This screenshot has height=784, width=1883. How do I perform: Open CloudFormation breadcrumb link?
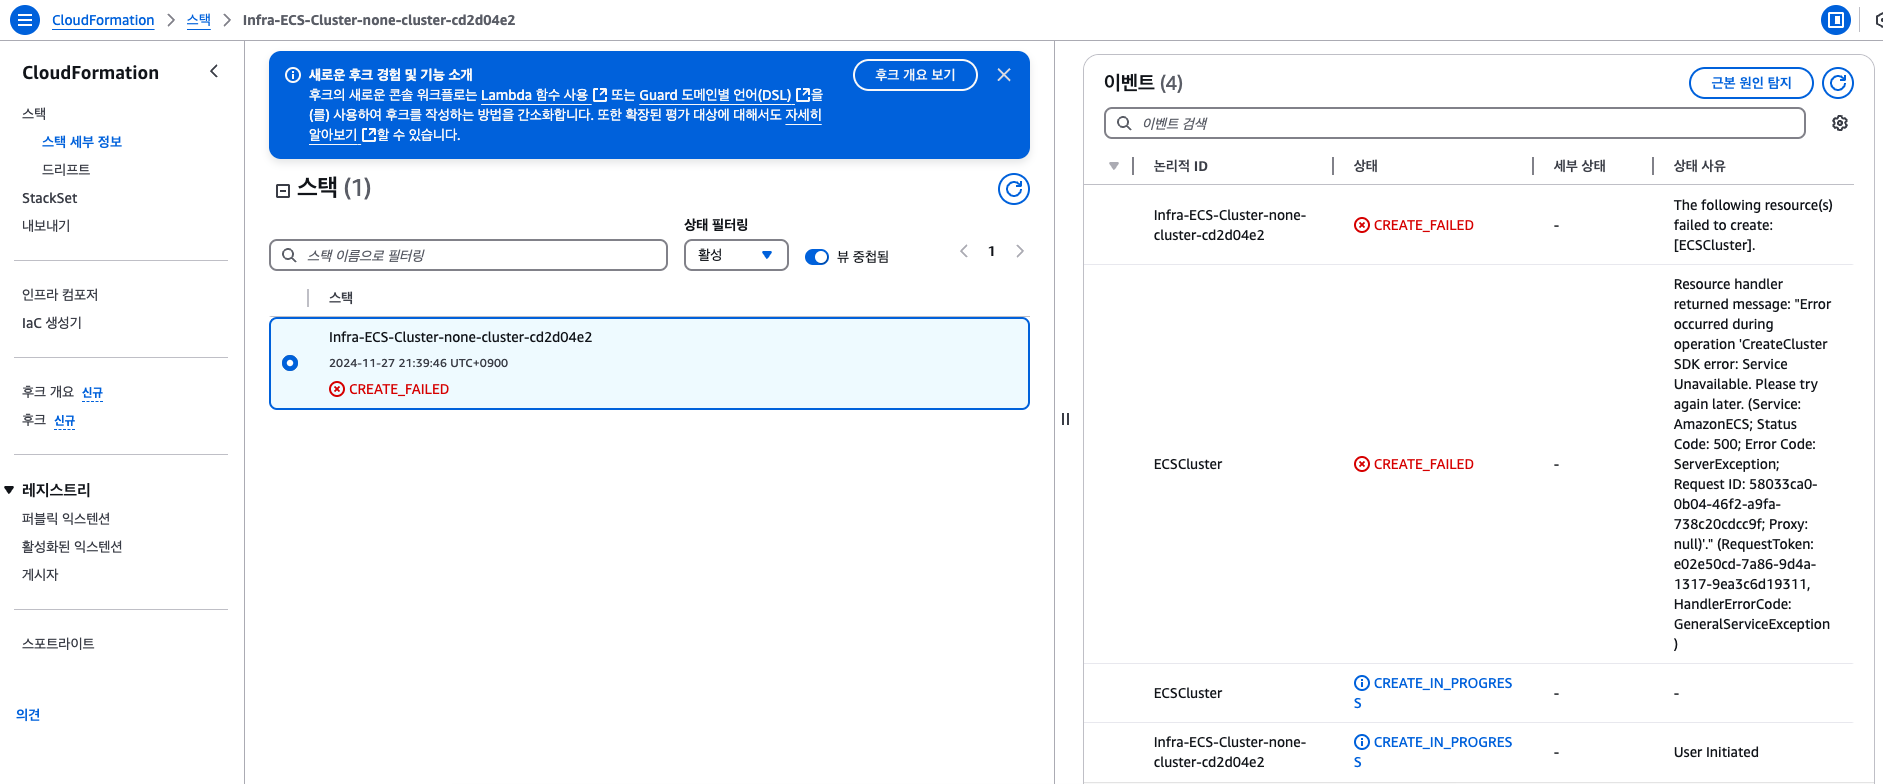pyautogui.click(x=103, y=20)
